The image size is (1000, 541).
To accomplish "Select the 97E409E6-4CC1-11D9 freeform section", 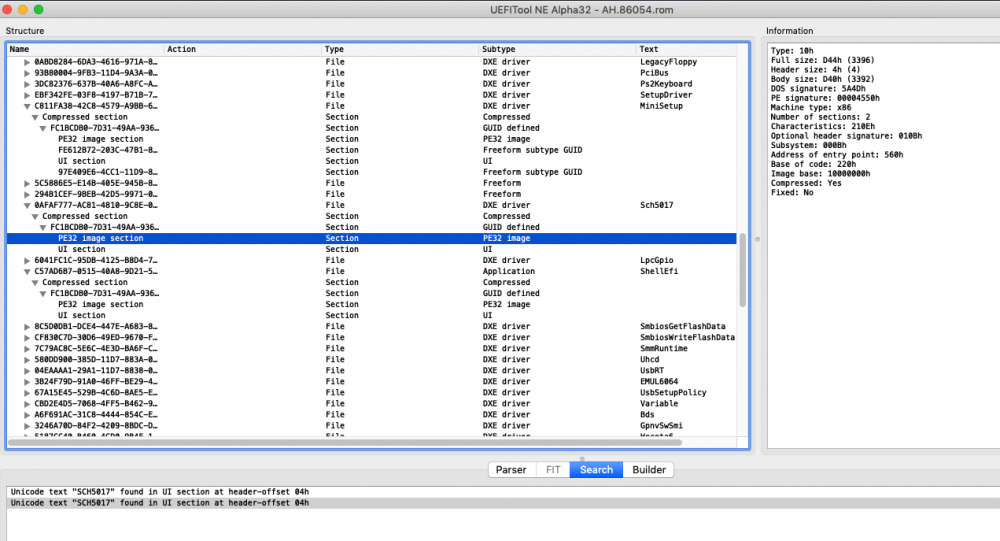I will (372, 172).
